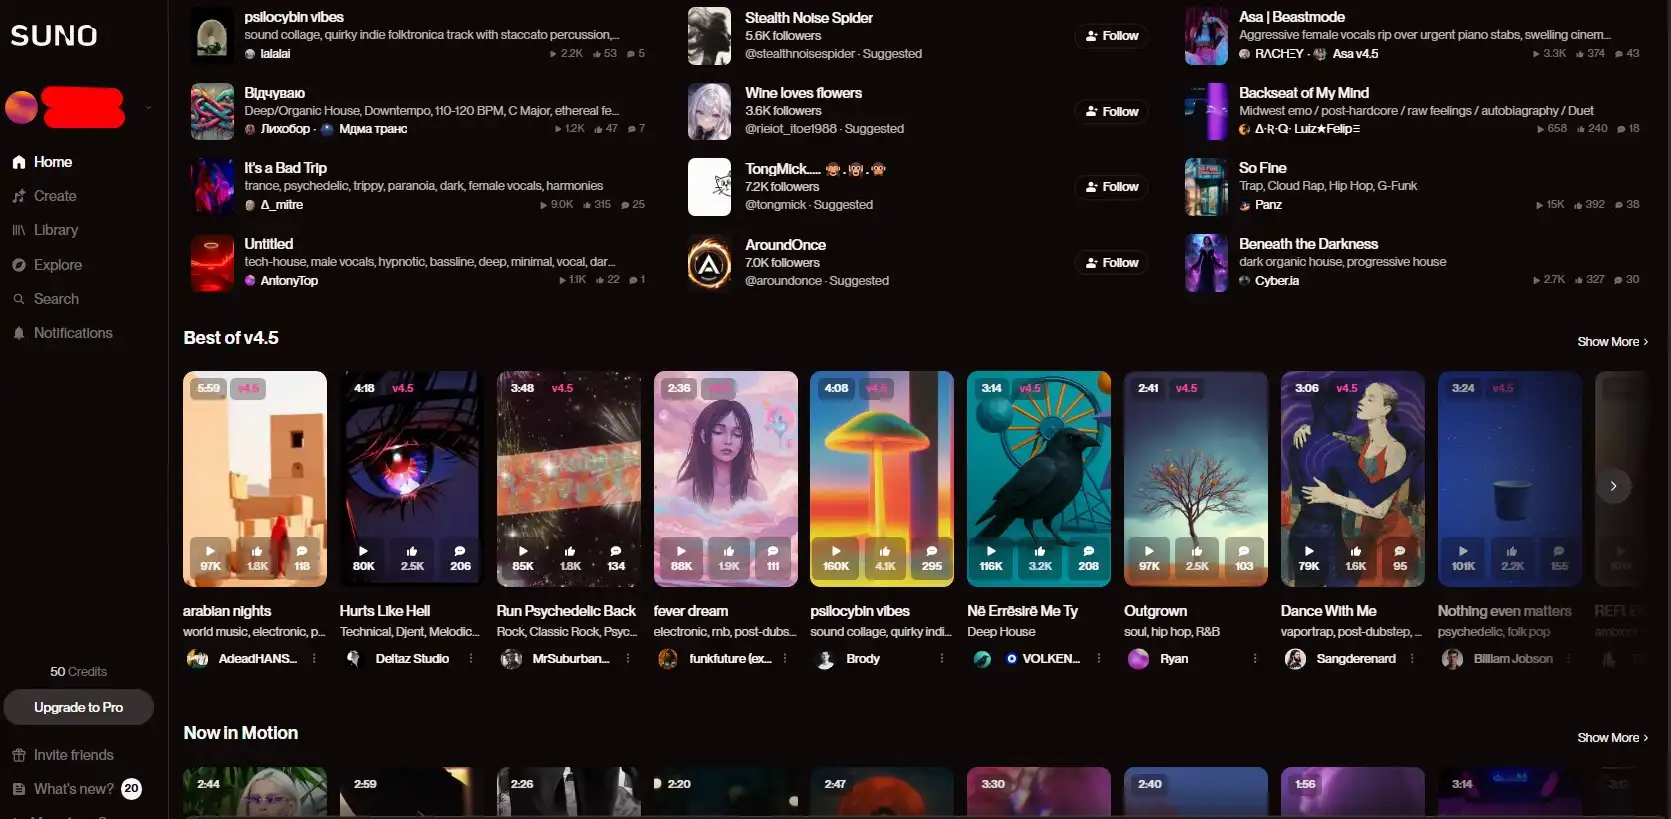Screen dimensions: 1671x819
Task: Open options menu for Outgrown by Ryan
Action: click(x=1255, y=659)
